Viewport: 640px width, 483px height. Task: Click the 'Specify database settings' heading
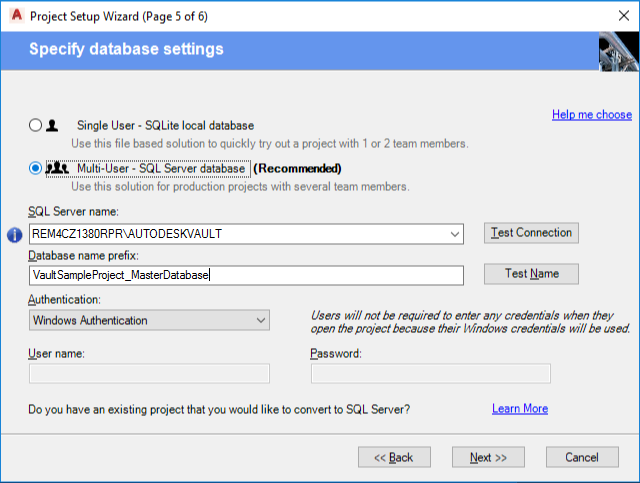126,49
